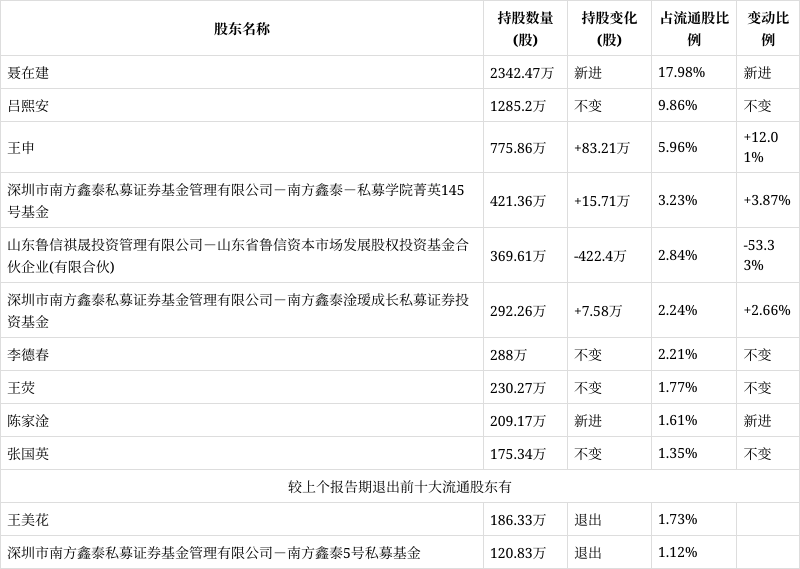800x569 pixels.
Task: Click the value 369.61万
Action: tap(517, 256)
